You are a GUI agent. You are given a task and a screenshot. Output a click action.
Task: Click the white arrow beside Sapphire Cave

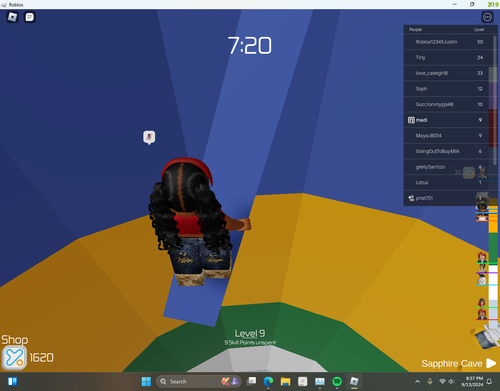pyautogui.click(x=491, y=363)
